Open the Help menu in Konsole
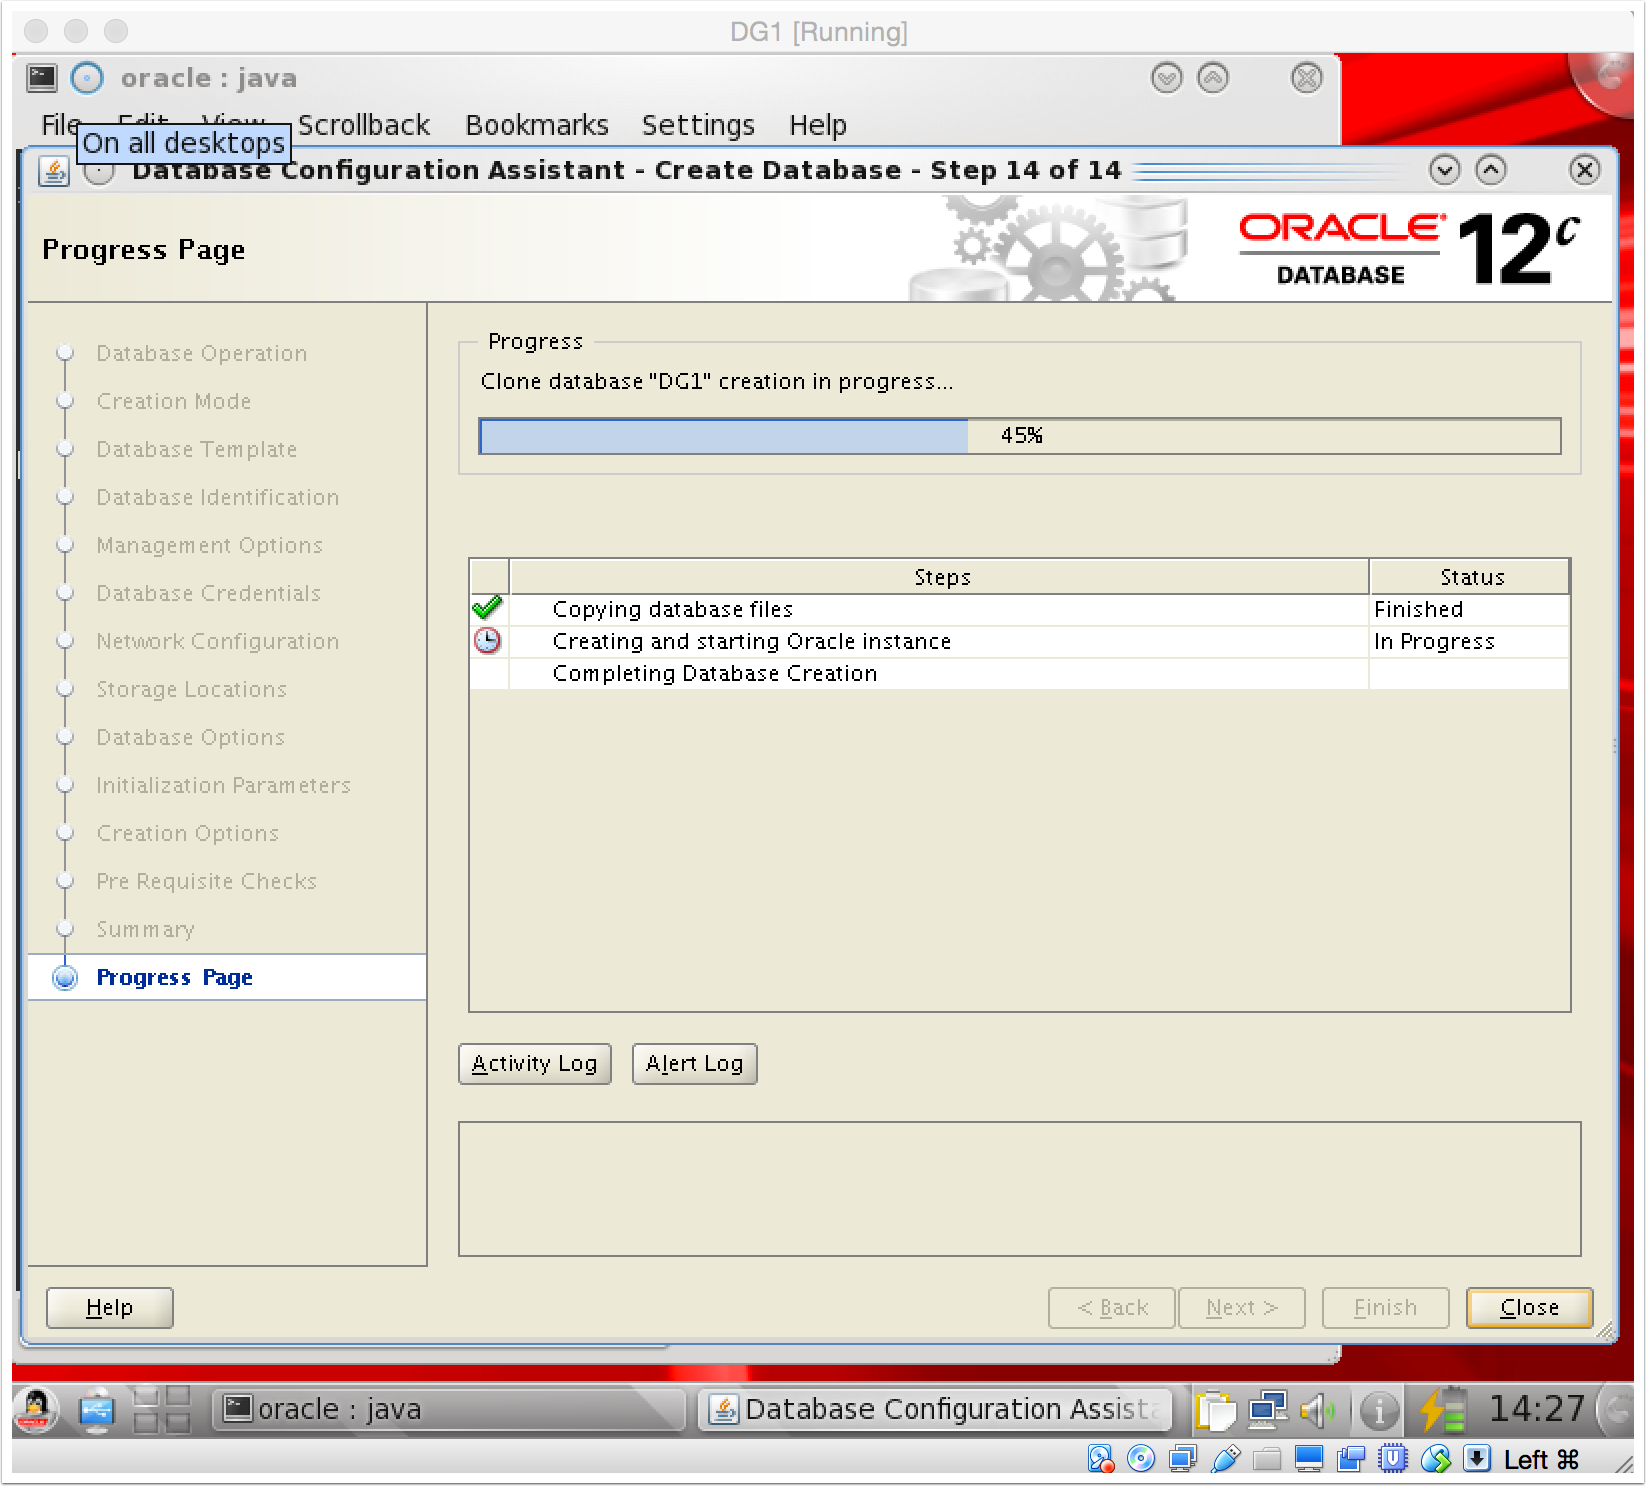Viewport: 1646px width, 1486px height. pyautogui.click(x=818, y=125)
